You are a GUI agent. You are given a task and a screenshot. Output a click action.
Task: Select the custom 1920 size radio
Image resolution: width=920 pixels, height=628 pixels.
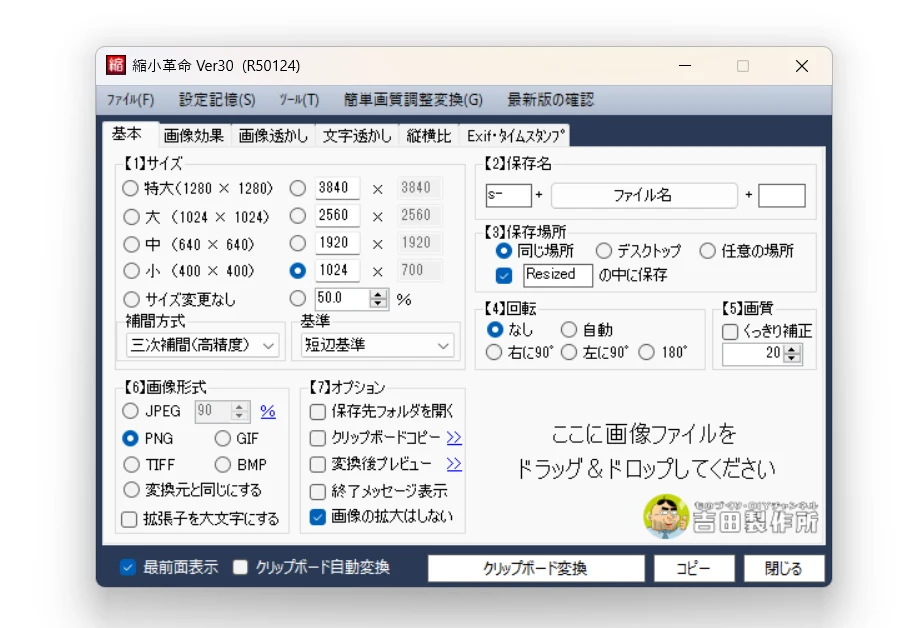click(x=297, y=244)
